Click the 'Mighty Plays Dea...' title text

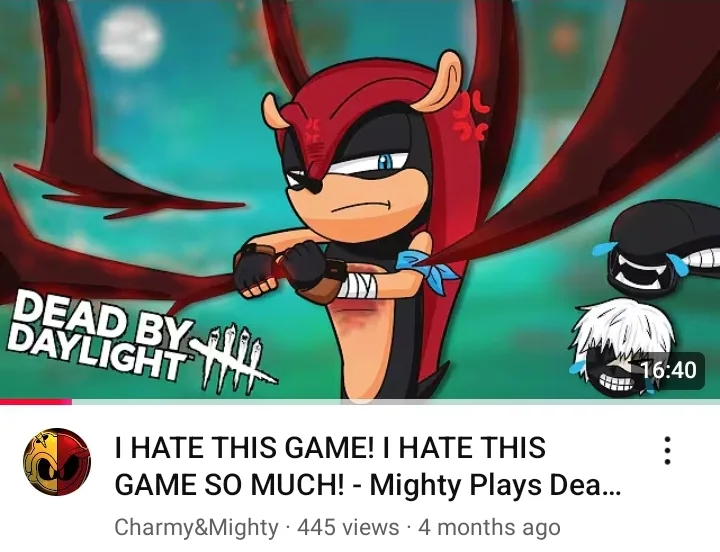(495, 484)
